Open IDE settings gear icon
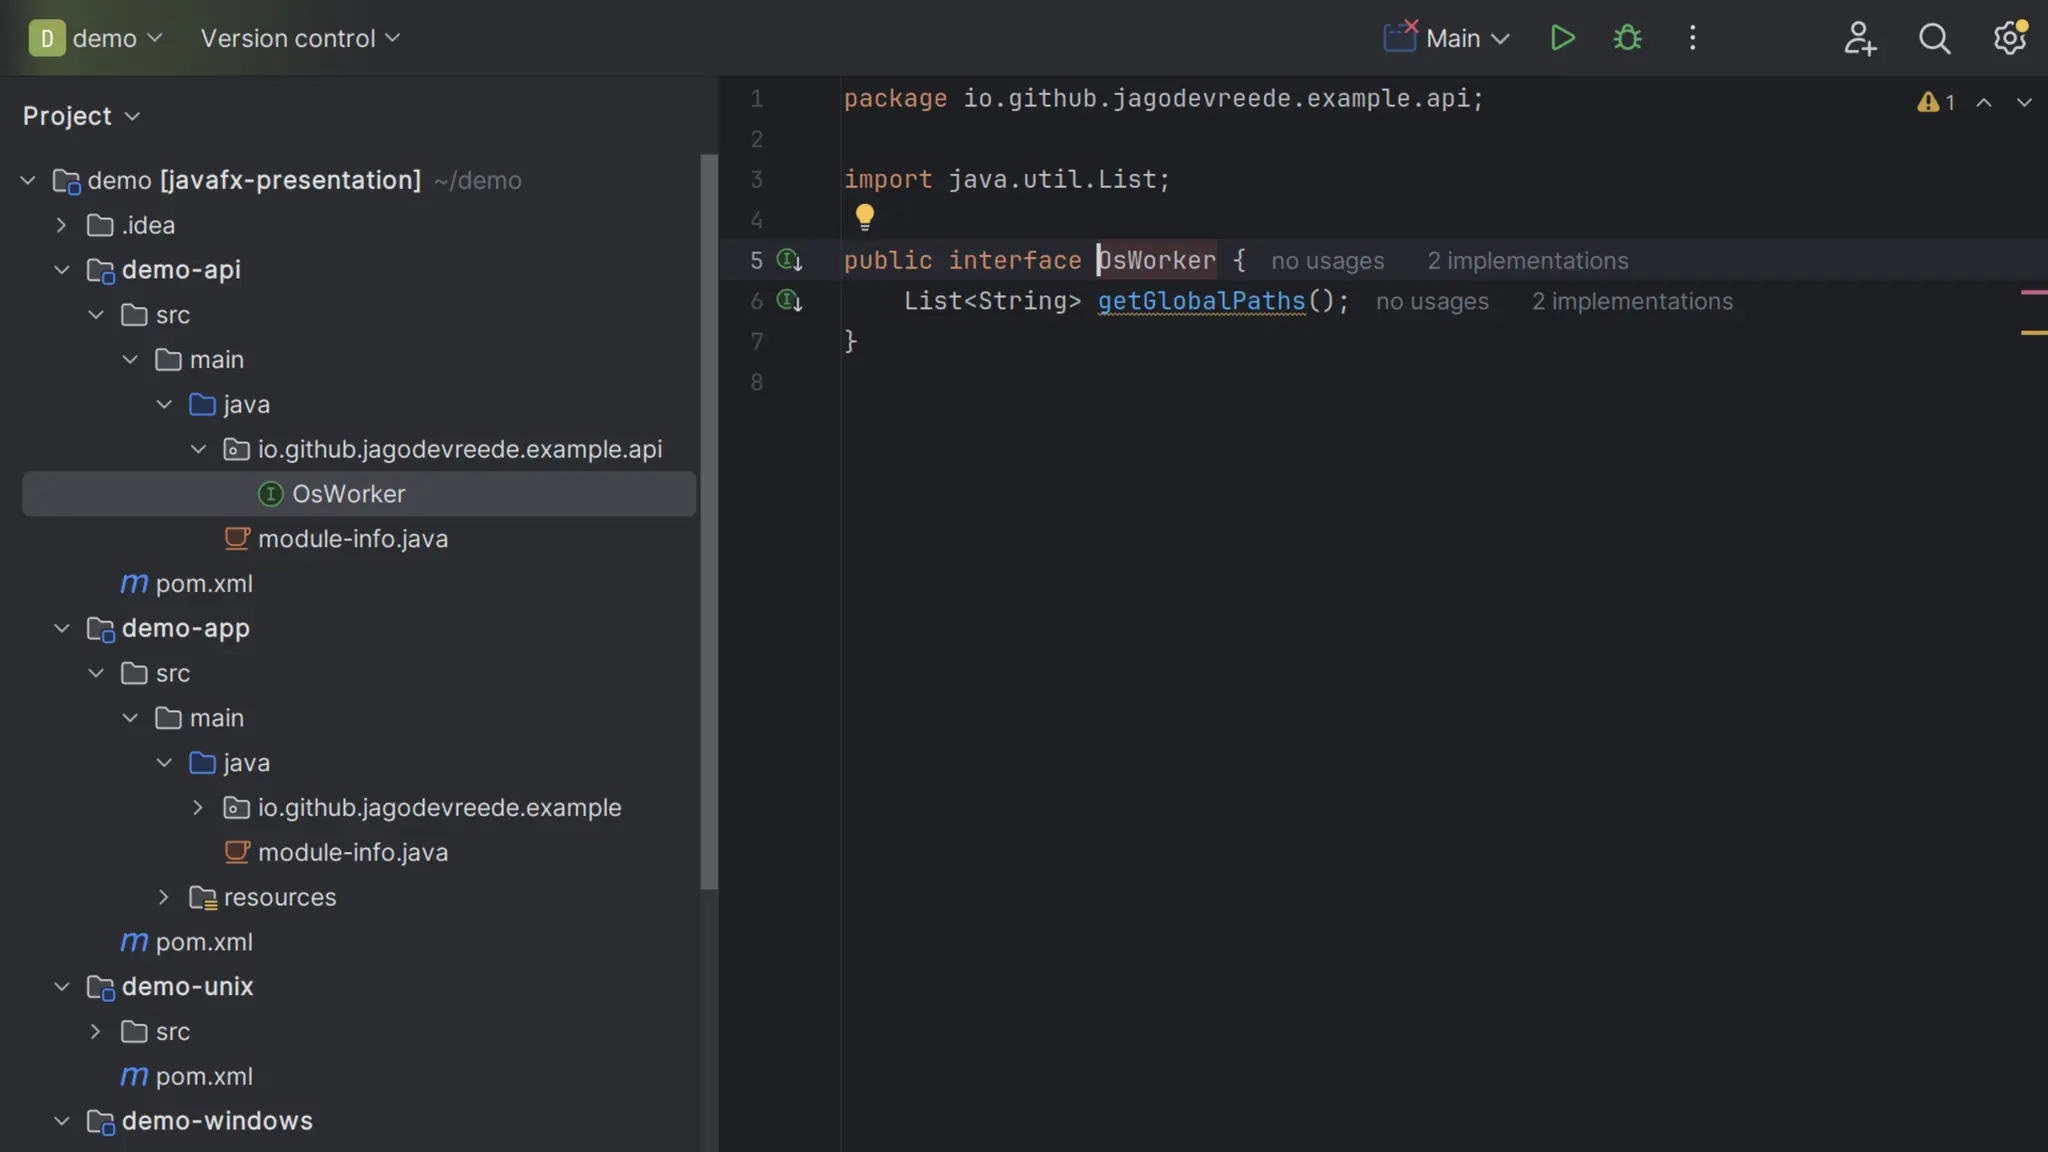Viewport: 2048px width, 1152px height. point(2009,38)
